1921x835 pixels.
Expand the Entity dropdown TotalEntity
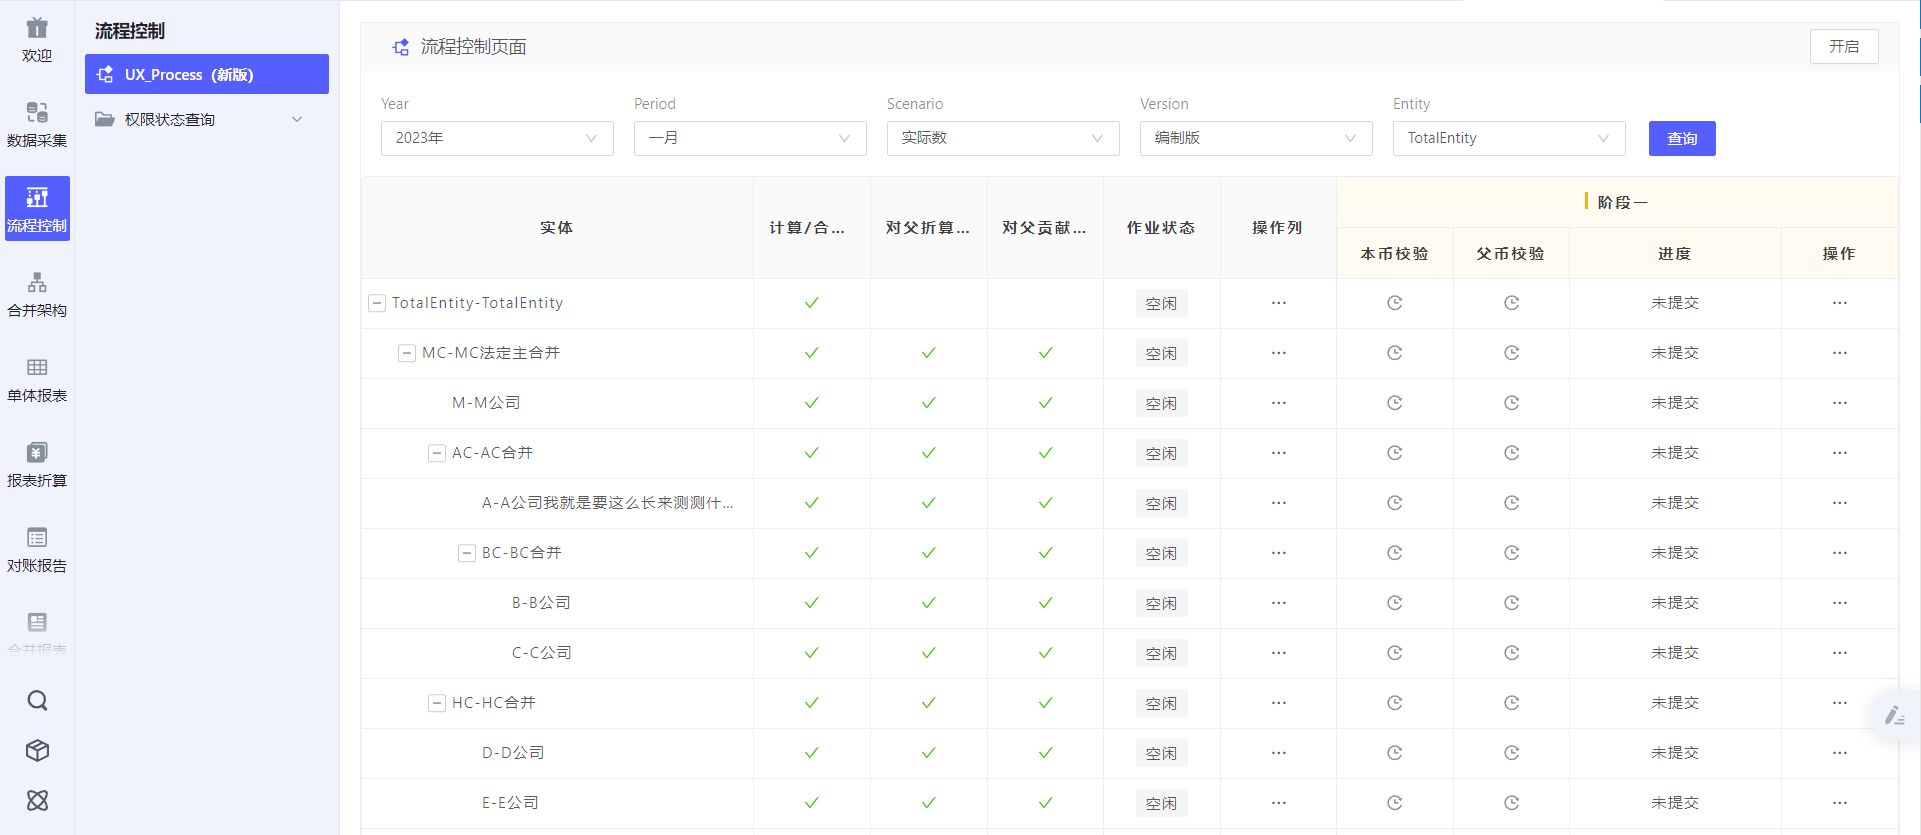click(x=1508, y=138)
